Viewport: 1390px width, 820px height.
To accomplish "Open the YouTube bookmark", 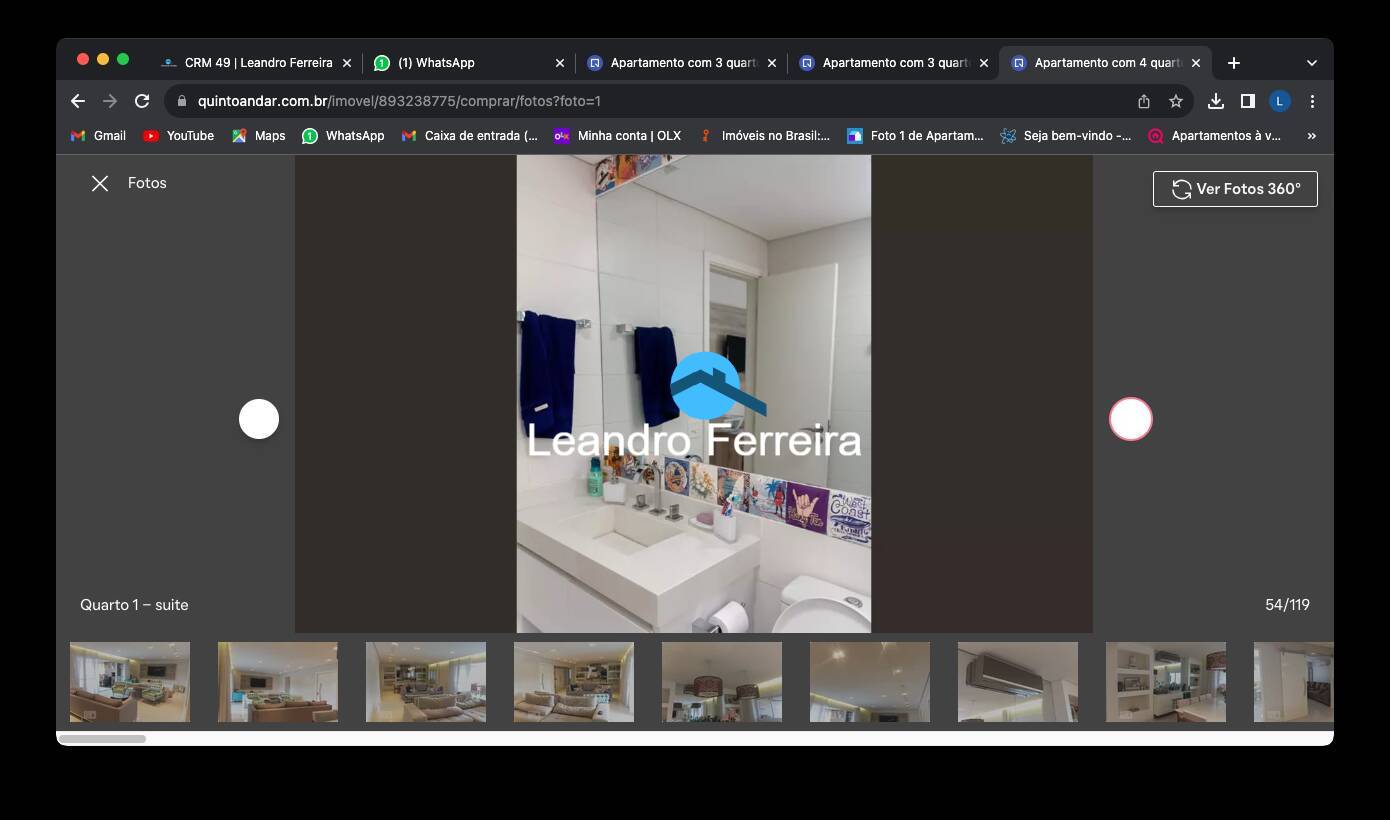I will (x=178, y=136).
